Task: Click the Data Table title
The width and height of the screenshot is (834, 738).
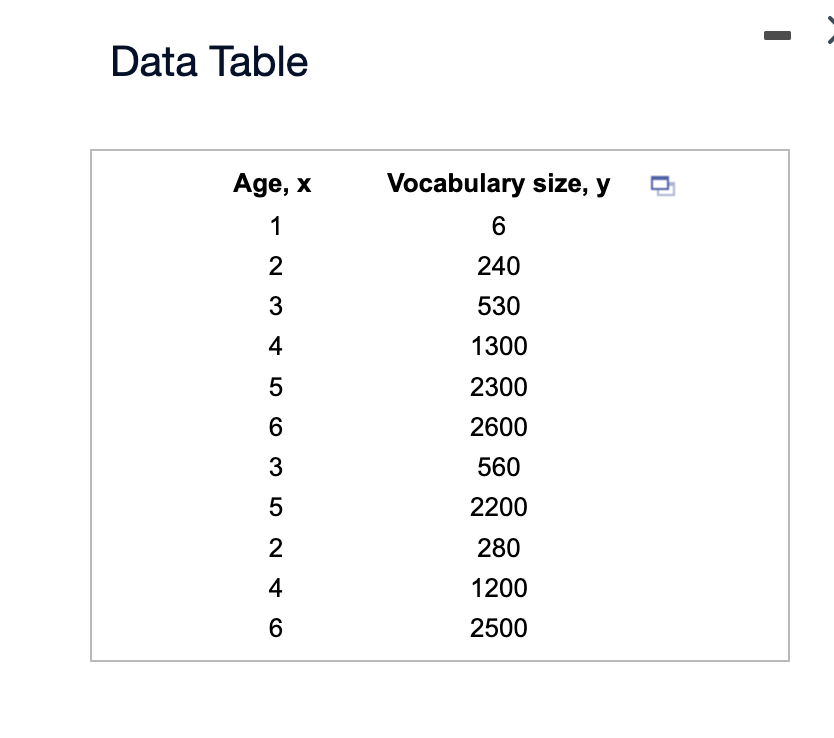Action: 209,62
